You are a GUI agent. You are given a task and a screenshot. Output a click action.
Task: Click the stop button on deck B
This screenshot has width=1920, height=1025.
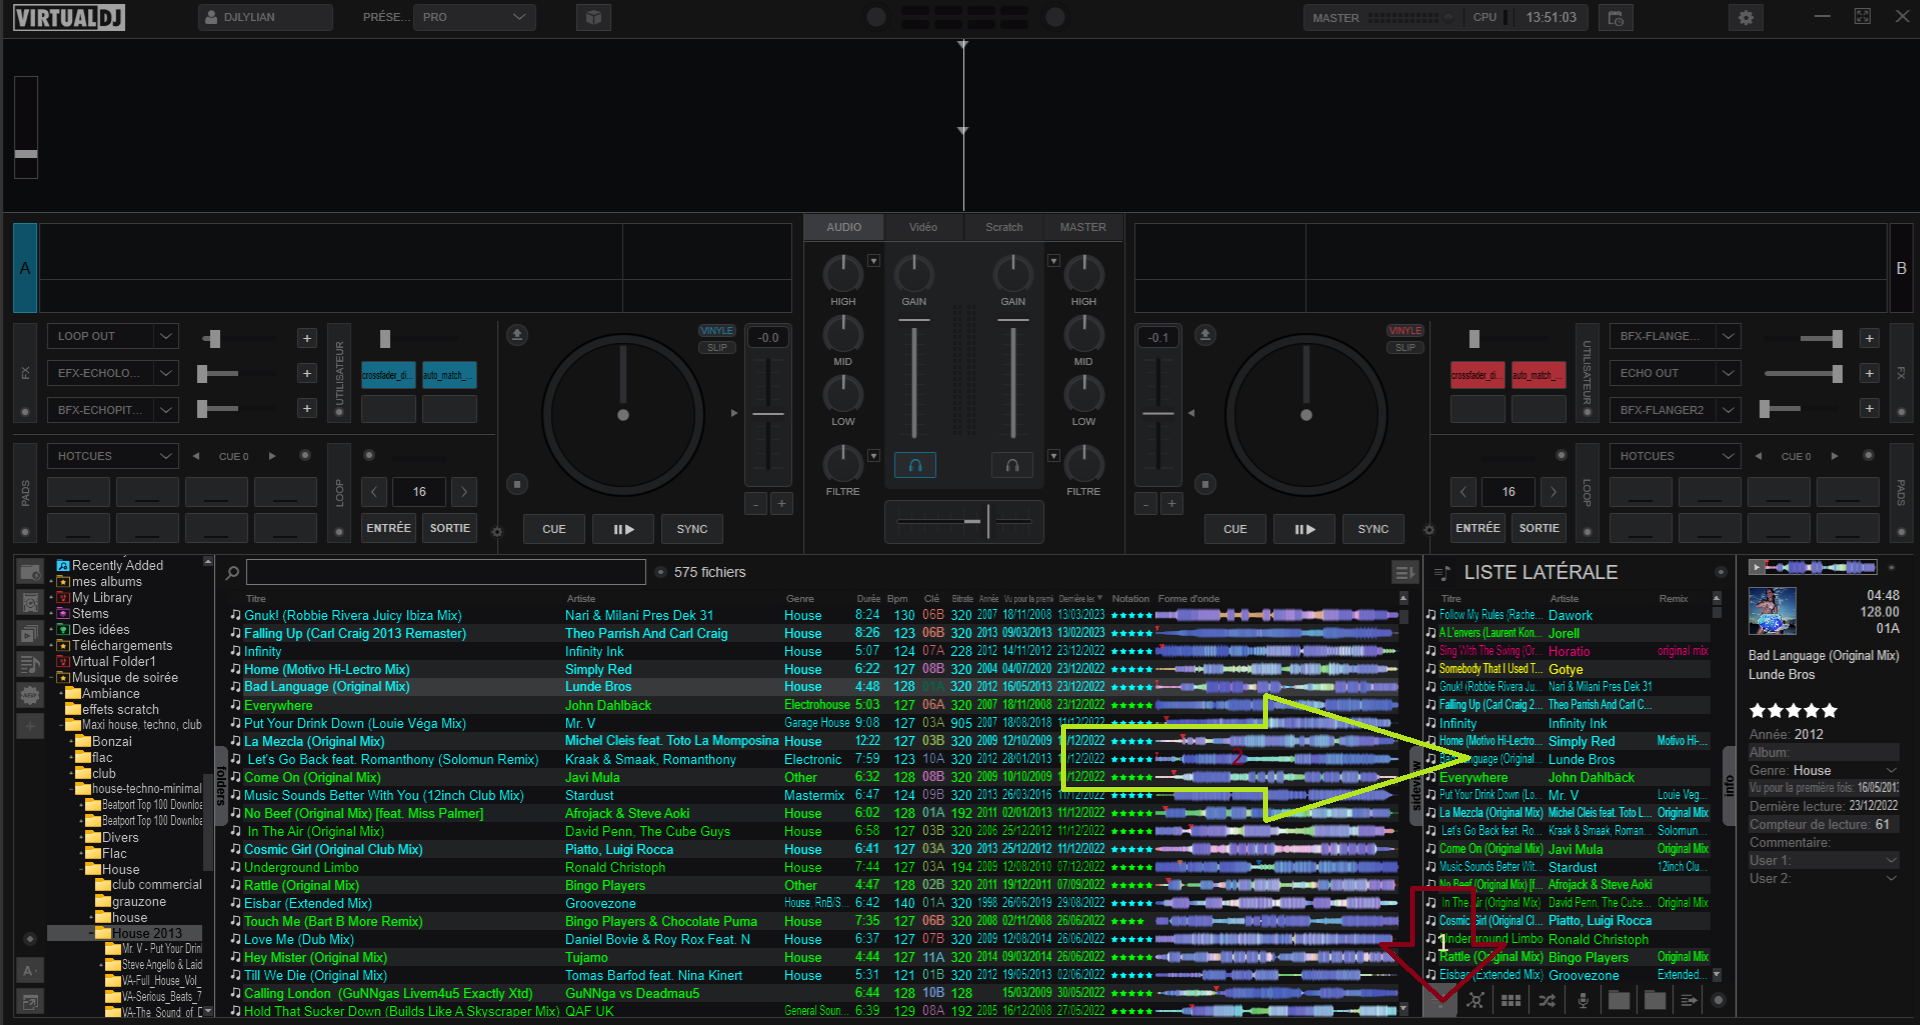click(x=1205, y=484)
